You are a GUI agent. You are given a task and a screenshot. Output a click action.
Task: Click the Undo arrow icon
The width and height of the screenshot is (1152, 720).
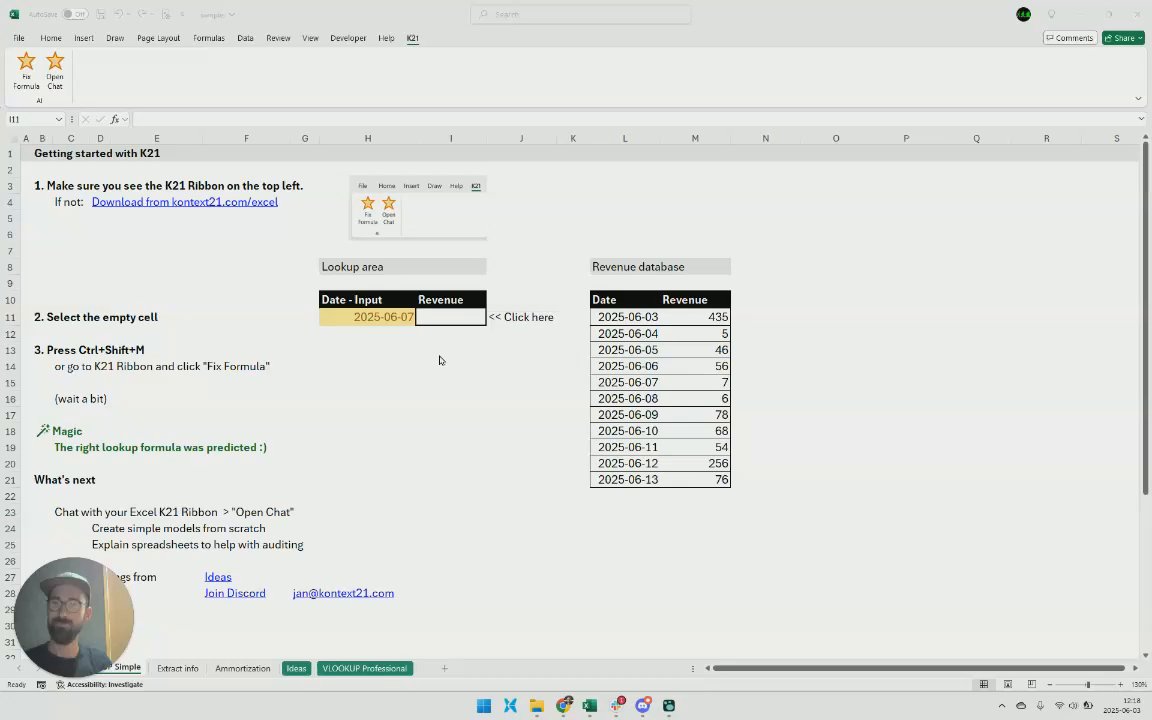pyautogui.click(x=118, y=14)
